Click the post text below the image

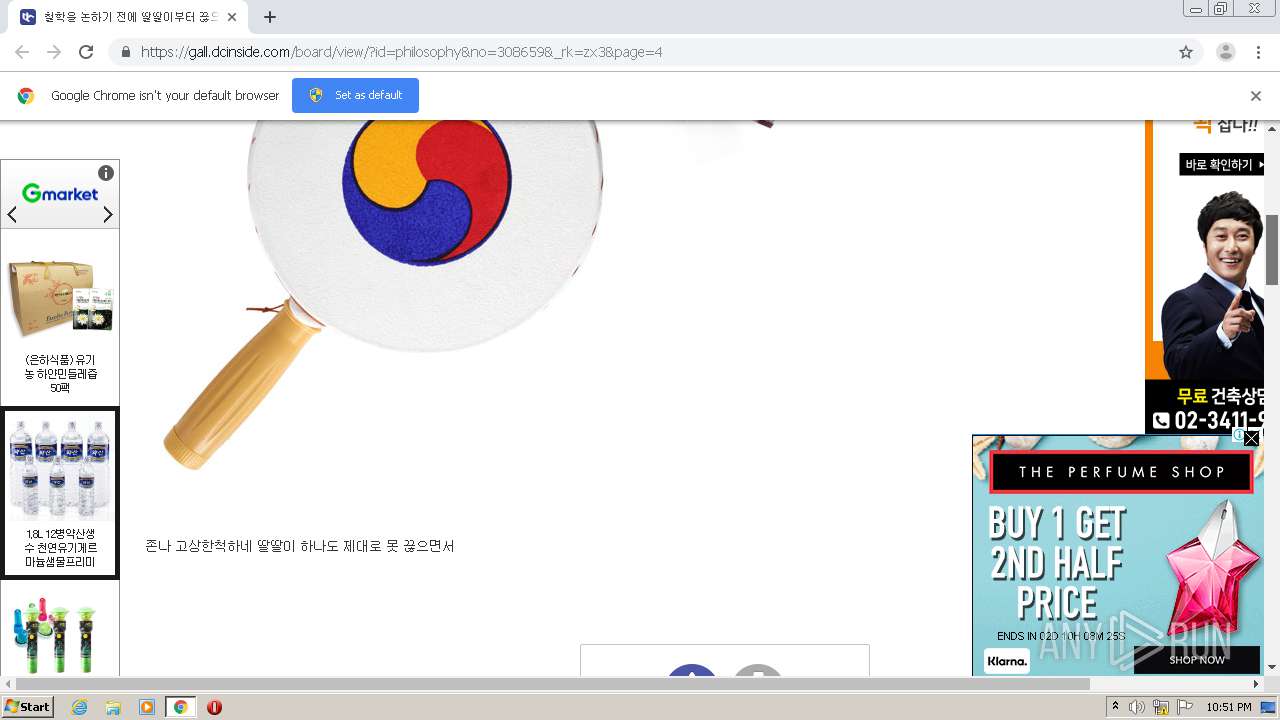[x=300, y=546]
